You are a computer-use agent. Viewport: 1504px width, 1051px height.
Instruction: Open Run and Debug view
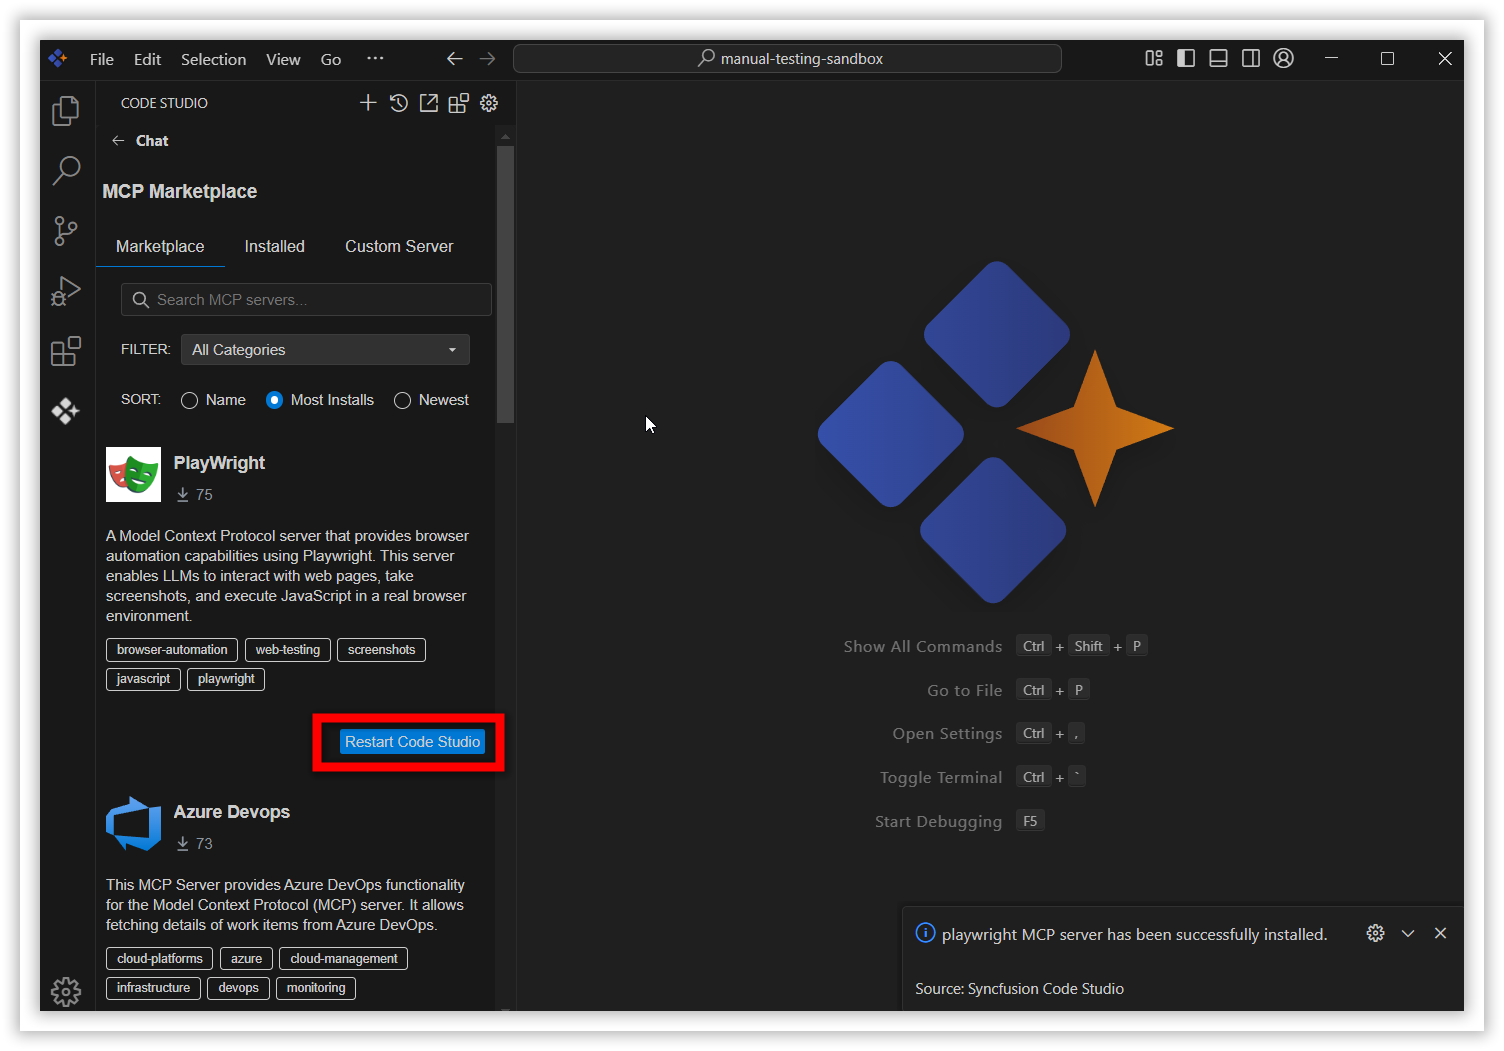tap(66, 291)
